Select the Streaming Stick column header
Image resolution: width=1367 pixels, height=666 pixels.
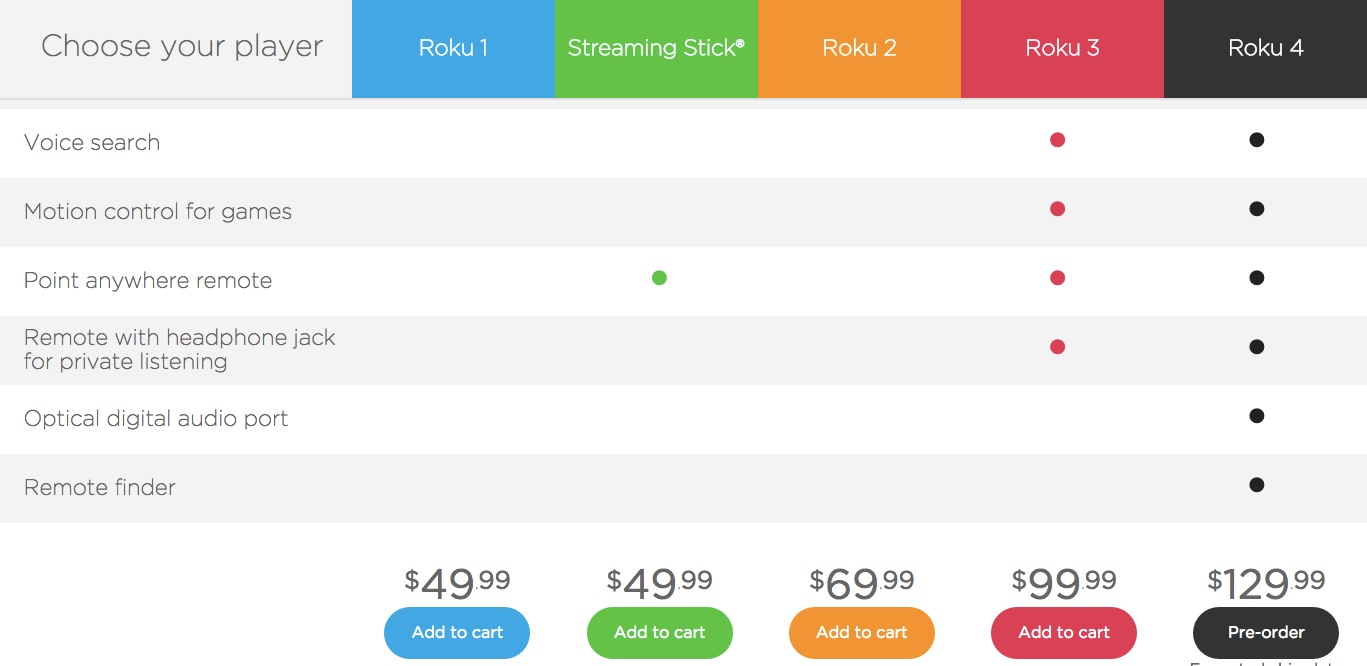tap(656, 48)
